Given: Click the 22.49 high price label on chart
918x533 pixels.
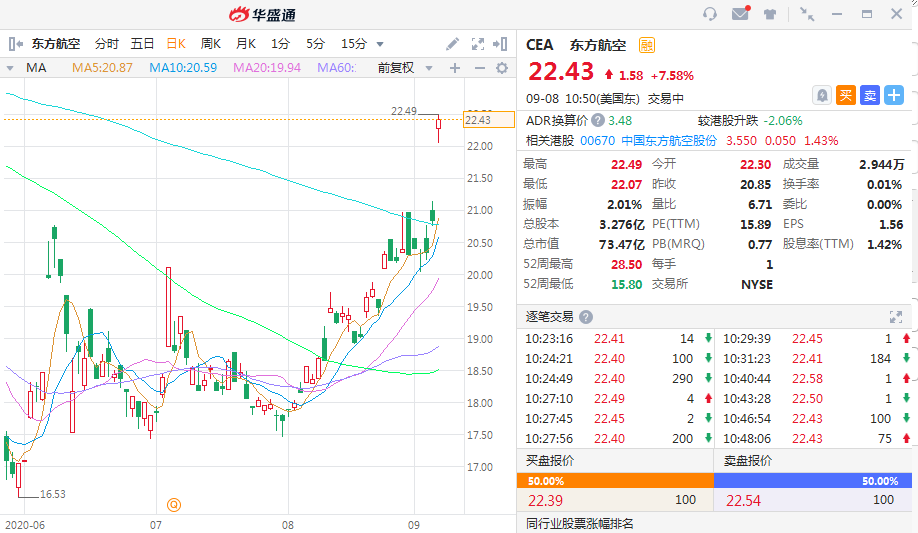Looking at the screenshot, I should coord(404,111).
